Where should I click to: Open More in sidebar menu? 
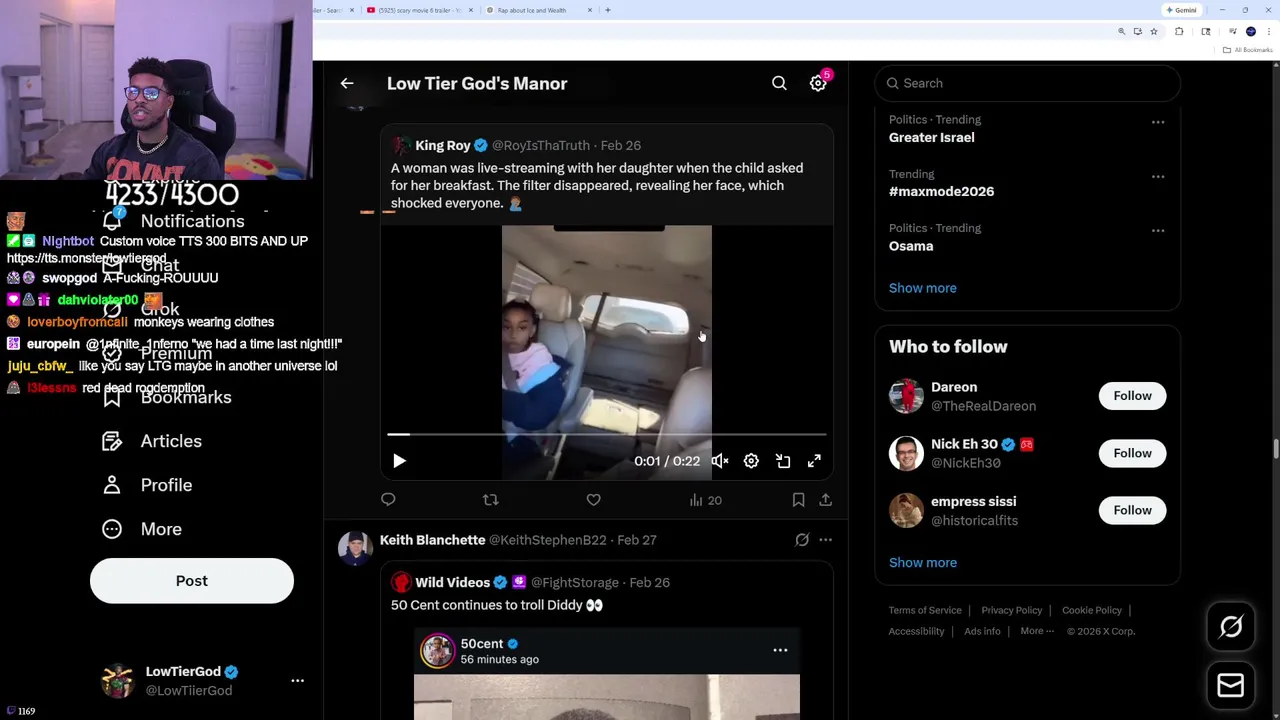(142, 529)
